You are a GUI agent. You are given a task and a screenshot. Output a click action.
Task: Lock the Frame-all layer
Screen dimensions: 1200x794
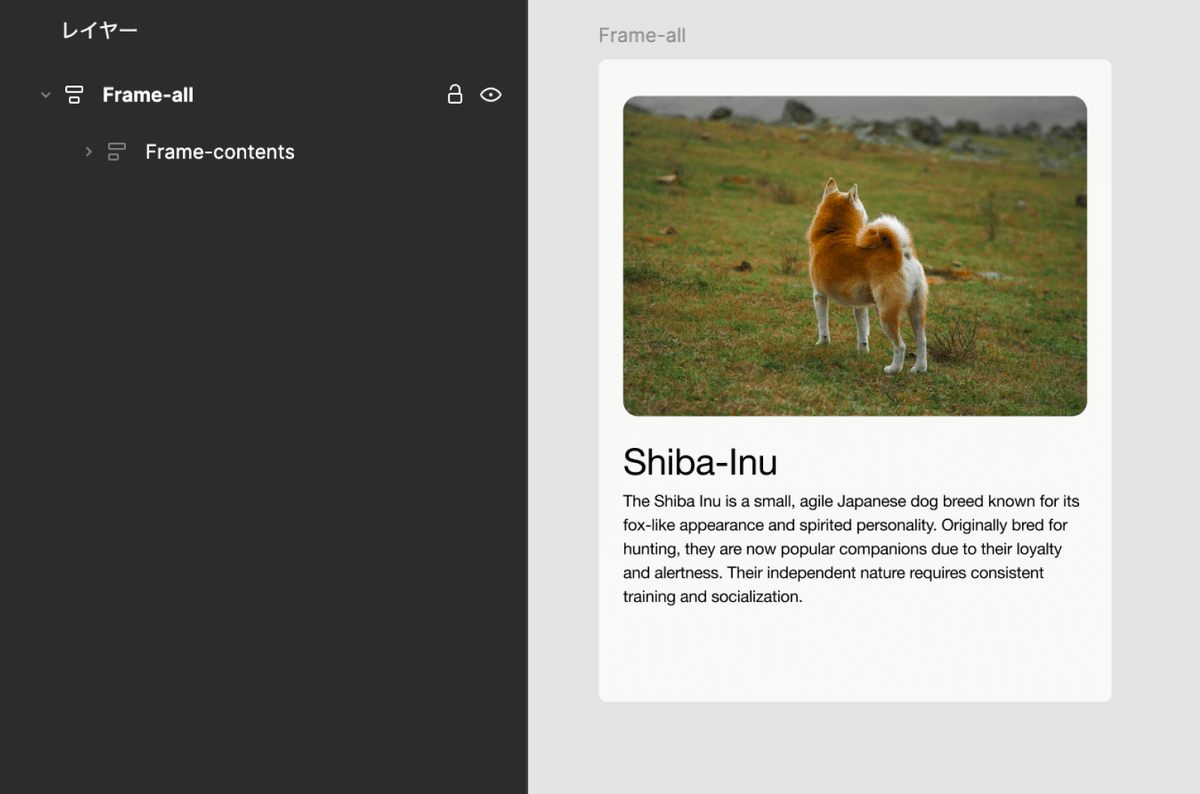[x=454, y=95]
